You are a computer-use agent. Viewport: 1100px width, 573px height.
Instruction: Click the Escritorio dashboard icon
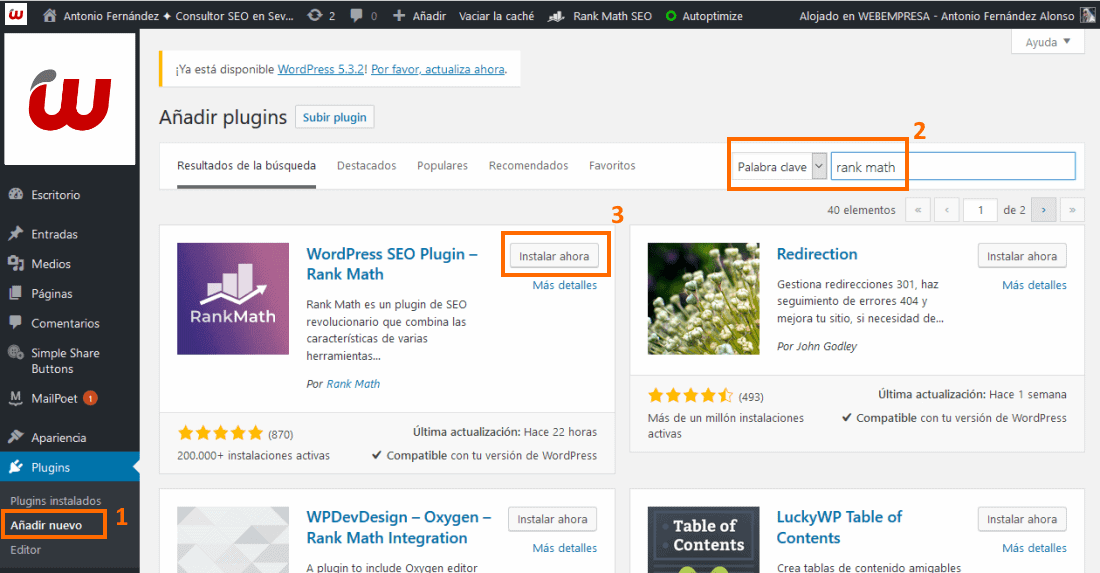click(16, 194)
